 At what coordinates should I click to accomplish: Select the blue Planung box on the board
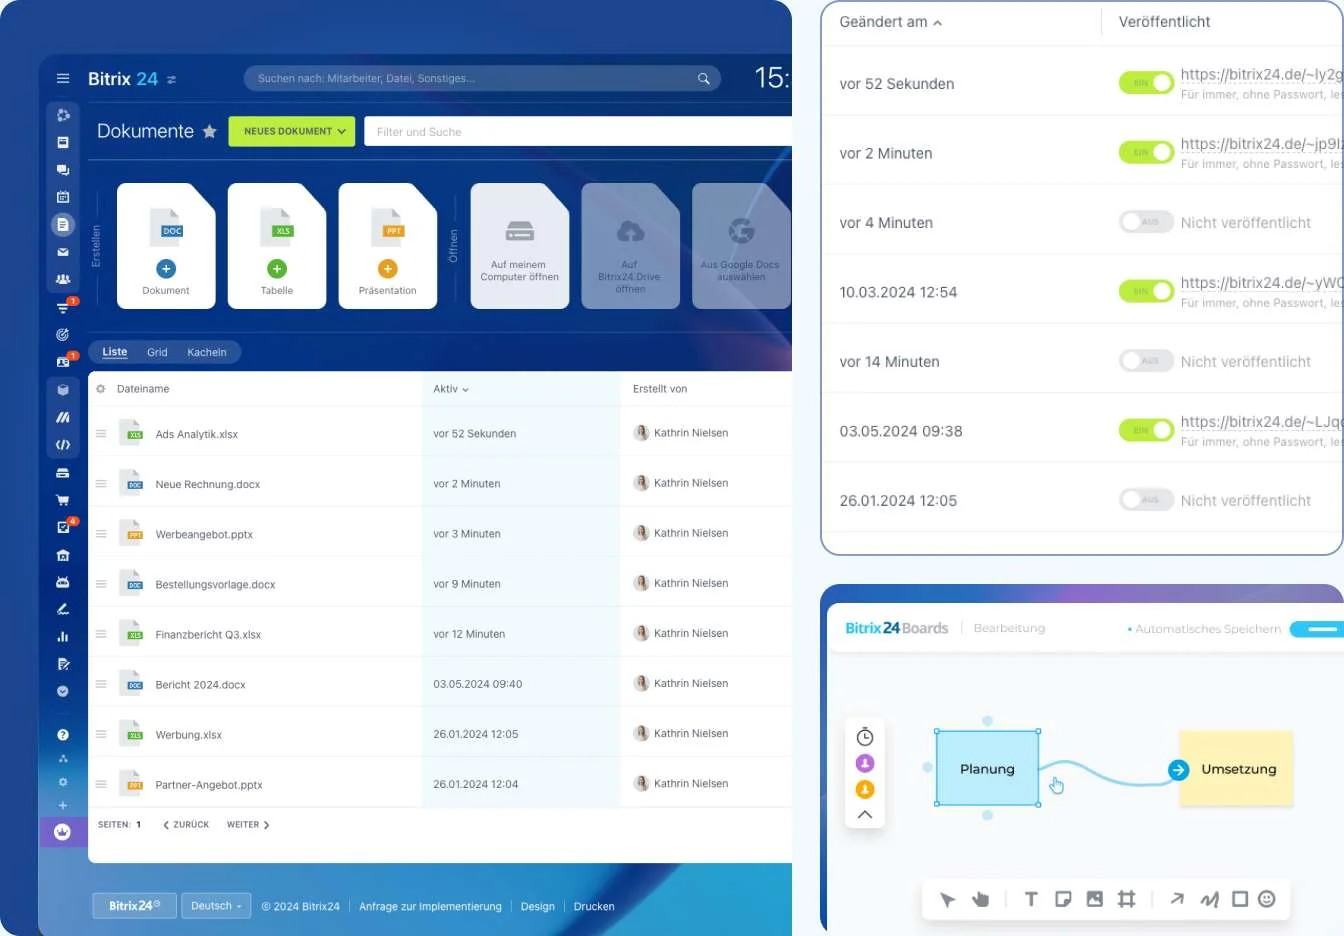(x=987, y=768)
